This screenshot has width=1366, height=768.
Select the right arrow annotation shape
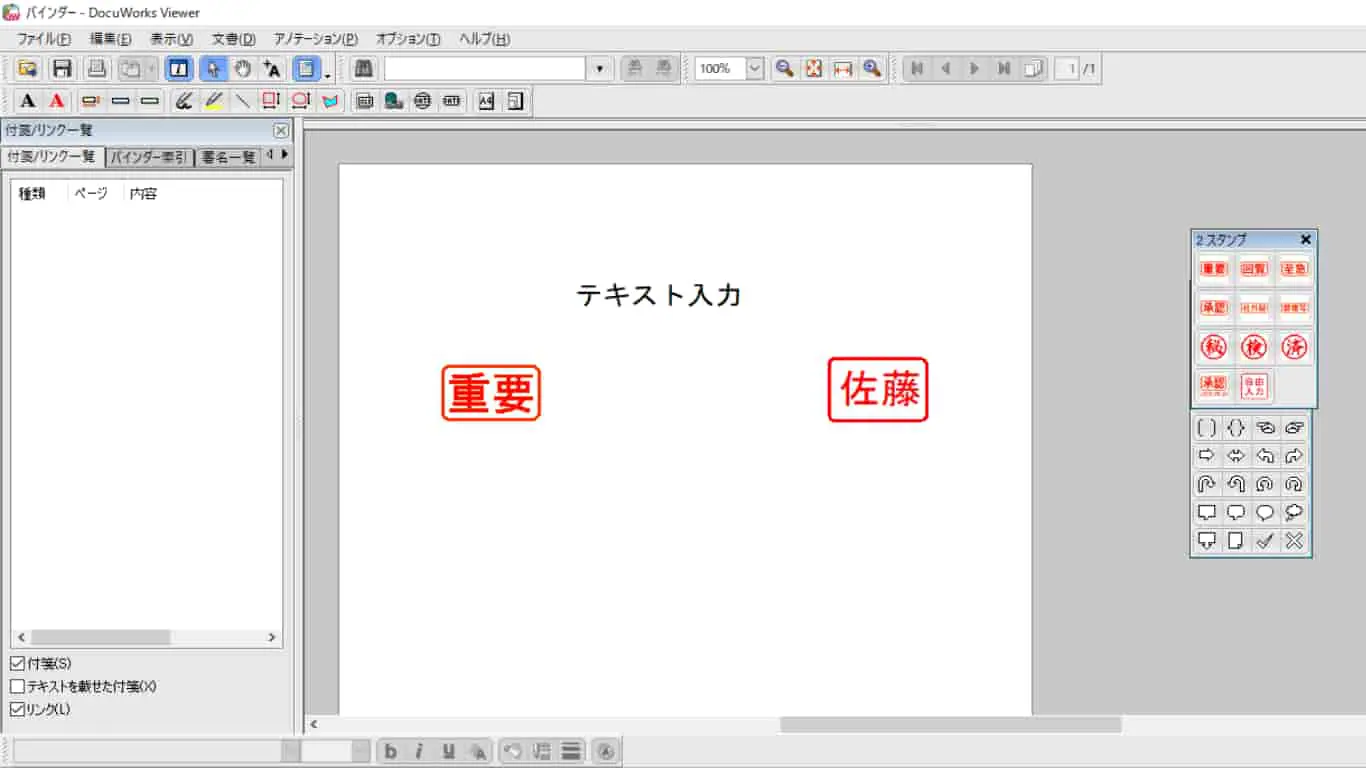[1207, 456]
